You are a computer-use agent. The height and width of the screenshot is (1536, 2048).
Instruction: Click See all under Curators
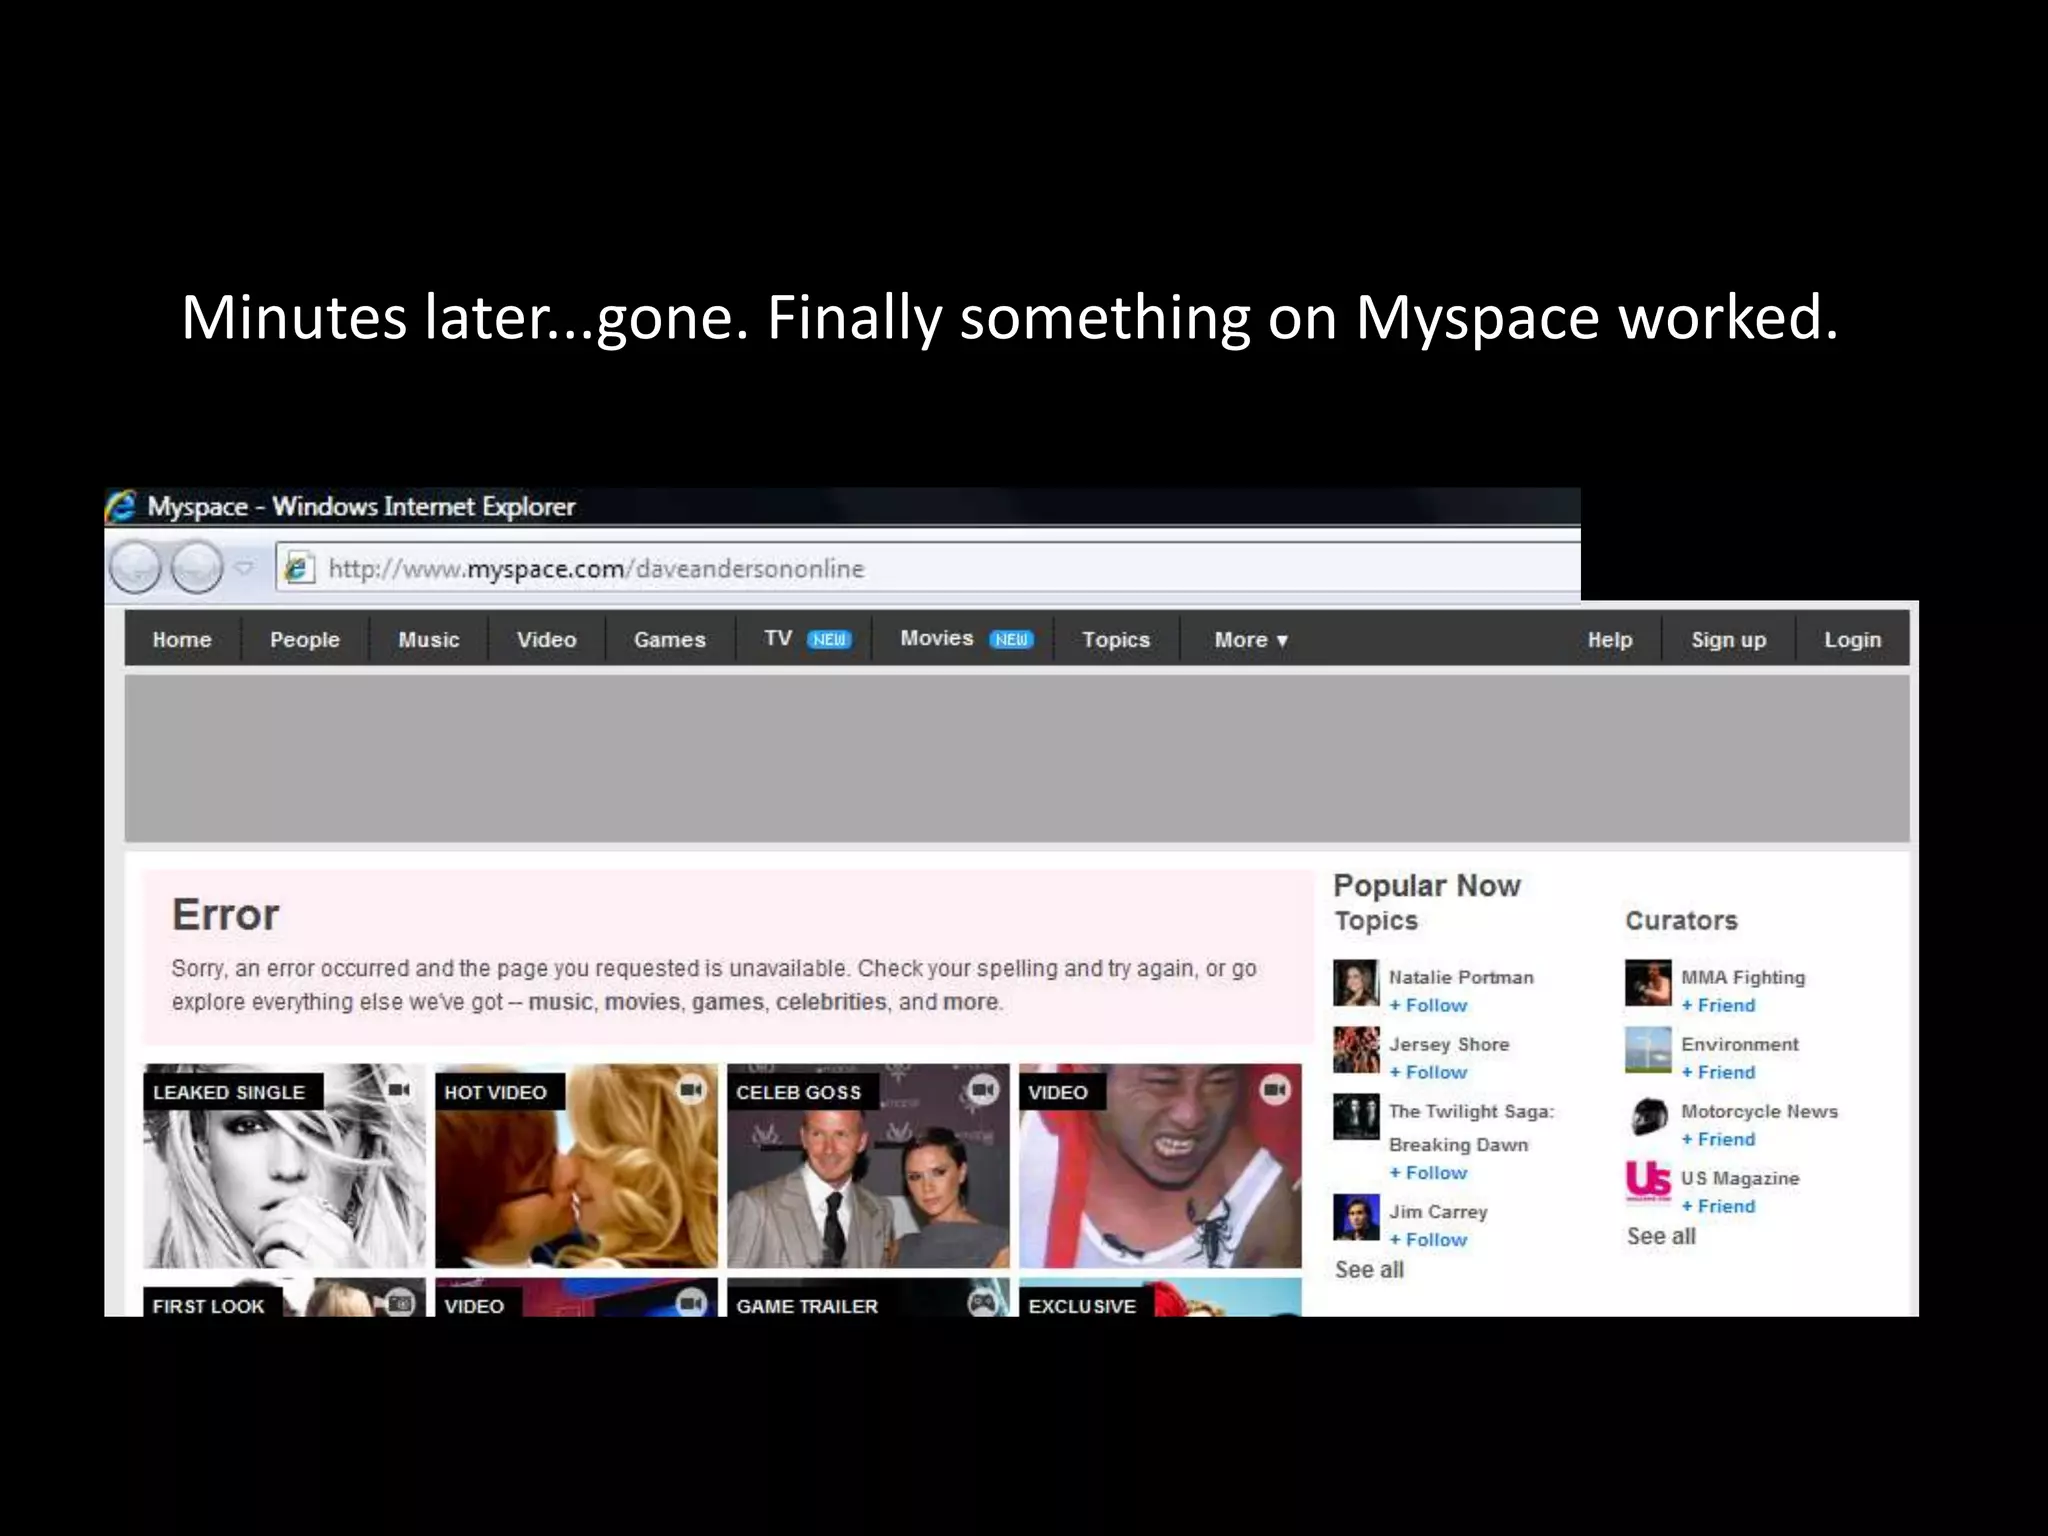(x=1661, y=1236)
